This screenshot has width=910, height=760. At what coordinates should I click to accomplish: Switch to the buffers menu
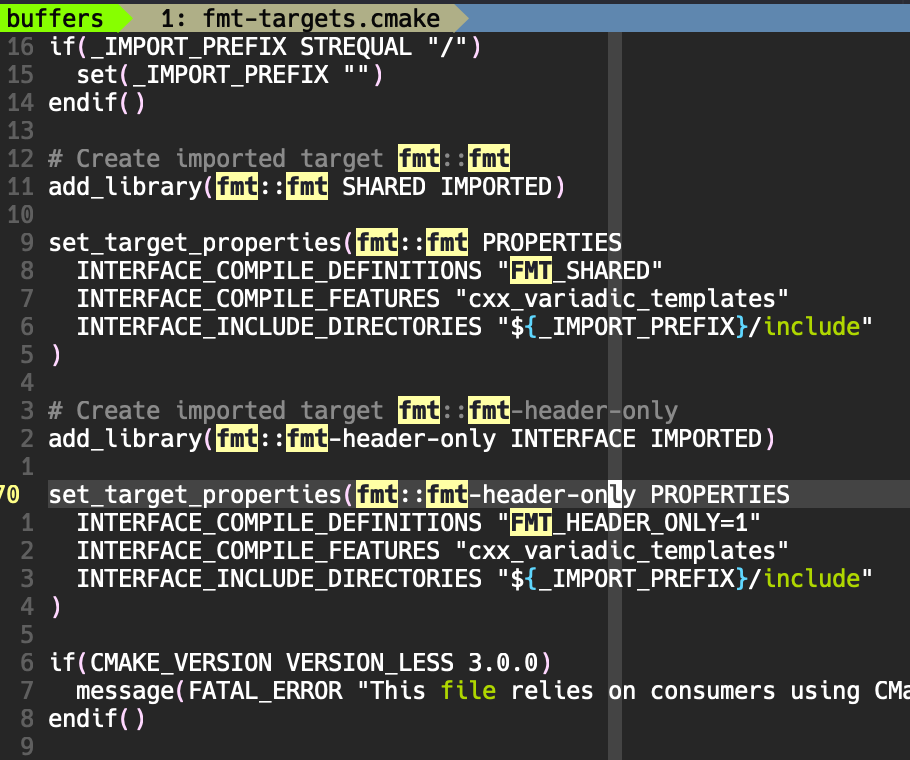(55, 17)
